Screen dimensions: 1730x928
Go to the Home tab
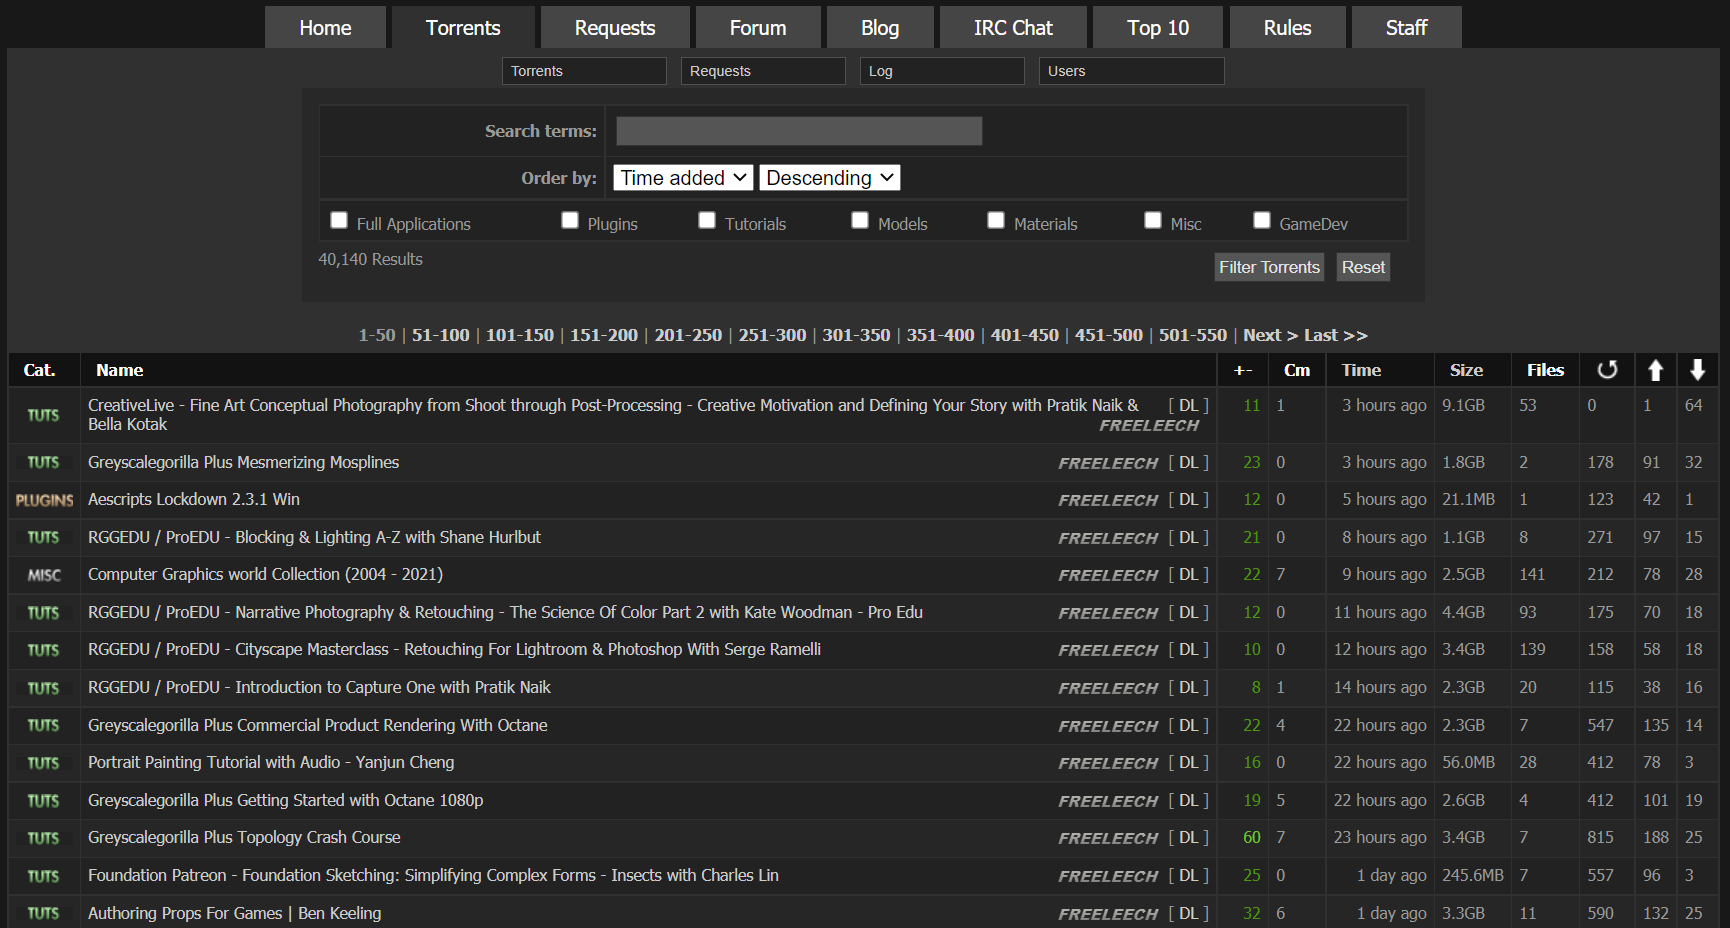pyautogui.click(x=325, y=28)
